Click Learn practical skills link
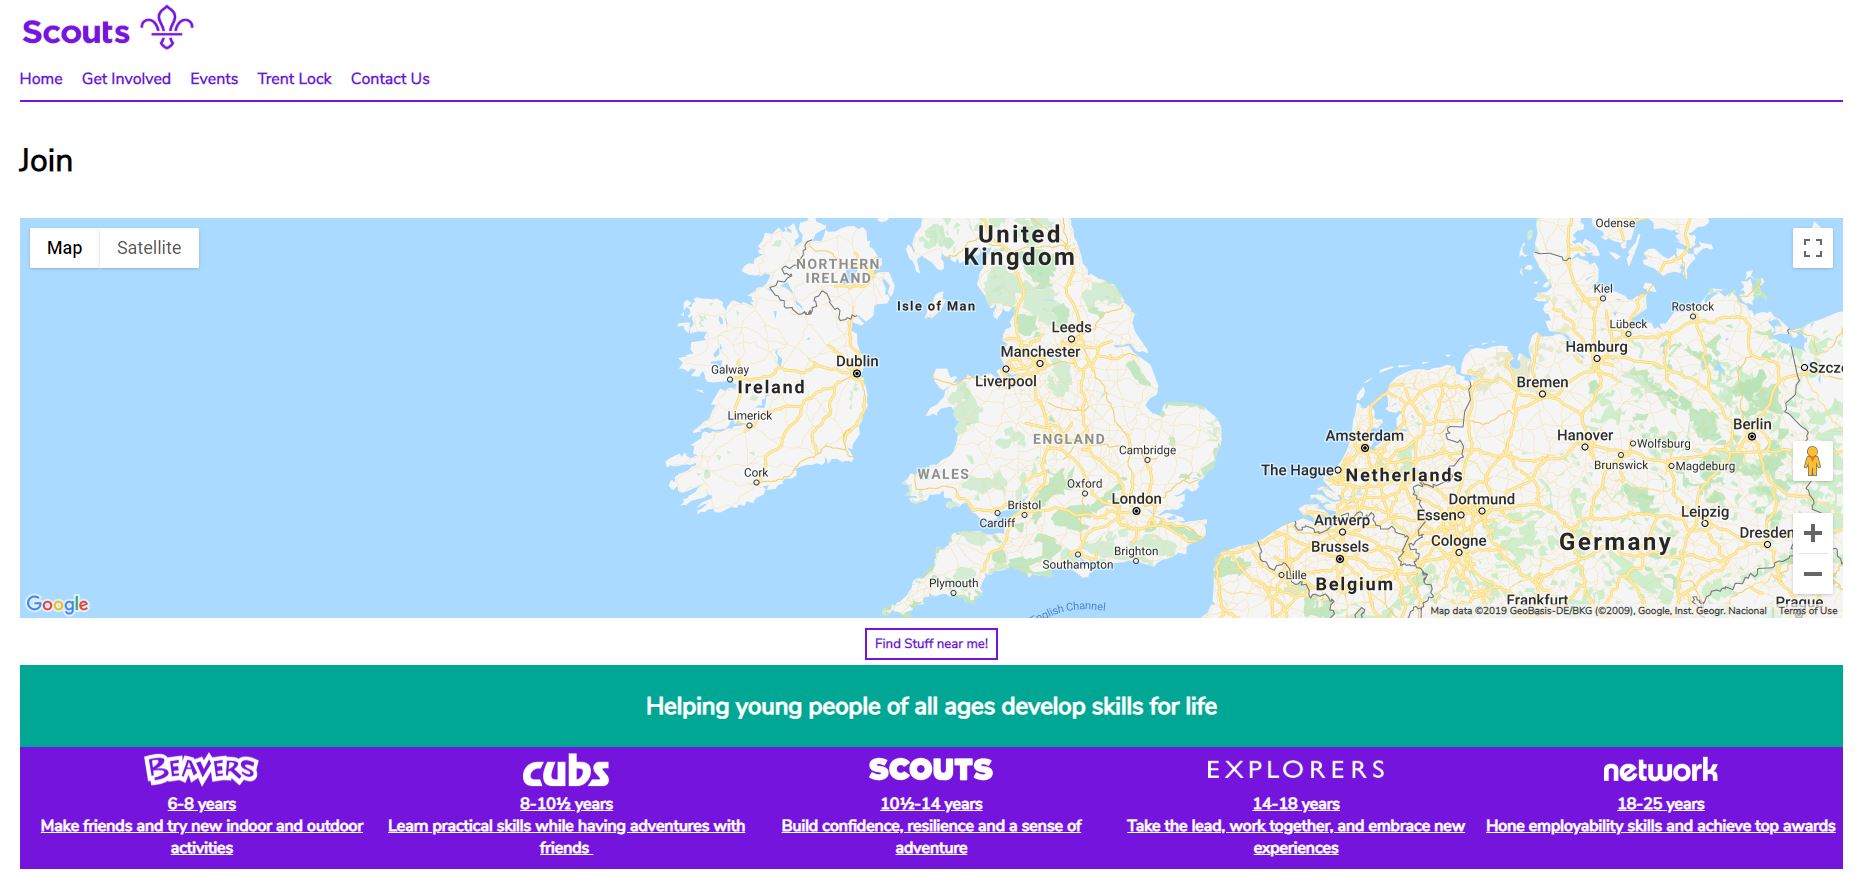The image size is (1870, 887). [566, 837]
